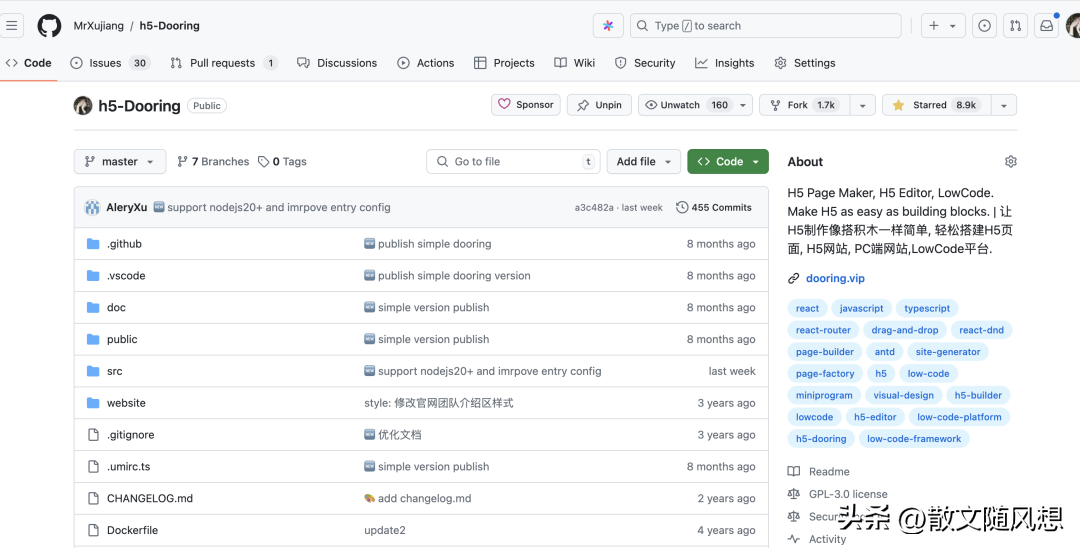Switch to the Actions tab

click(x=426, y=63)
